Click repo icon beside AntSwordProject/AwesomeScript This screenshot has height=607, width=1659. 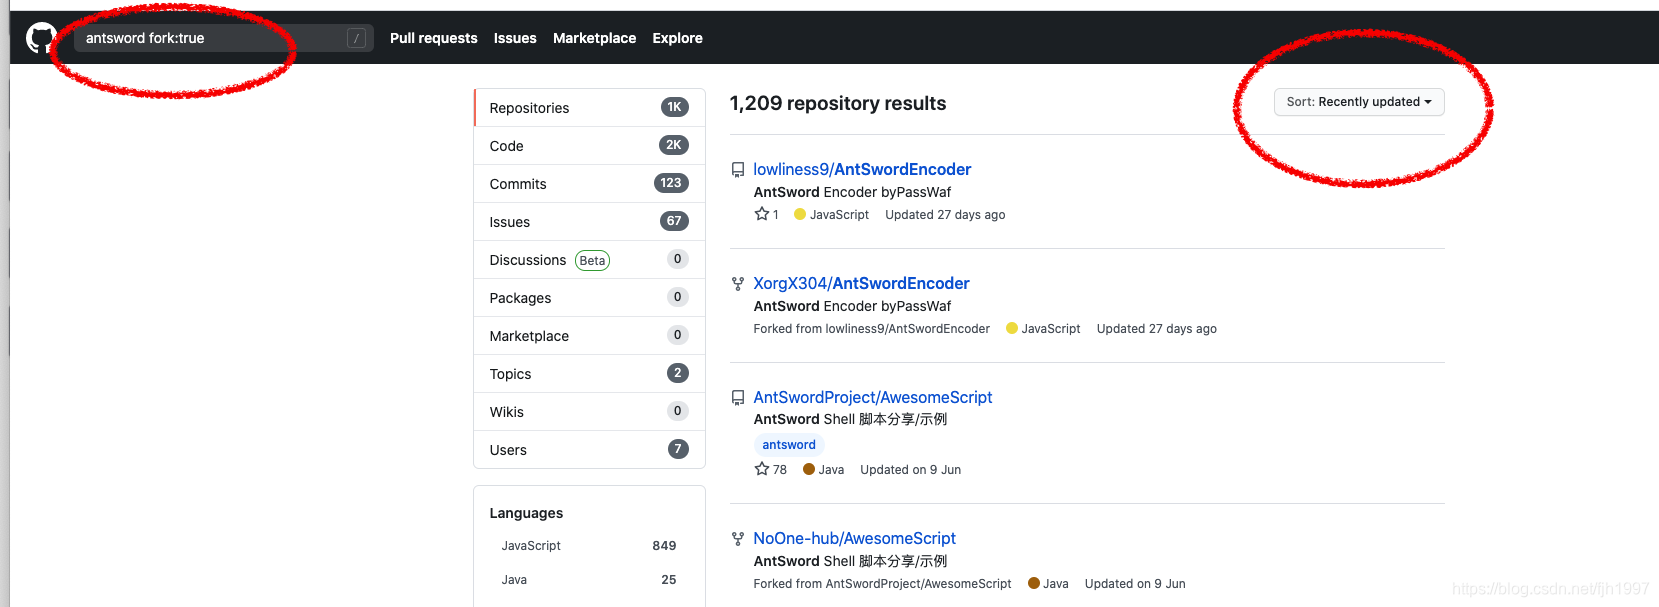tap(738, 398)
